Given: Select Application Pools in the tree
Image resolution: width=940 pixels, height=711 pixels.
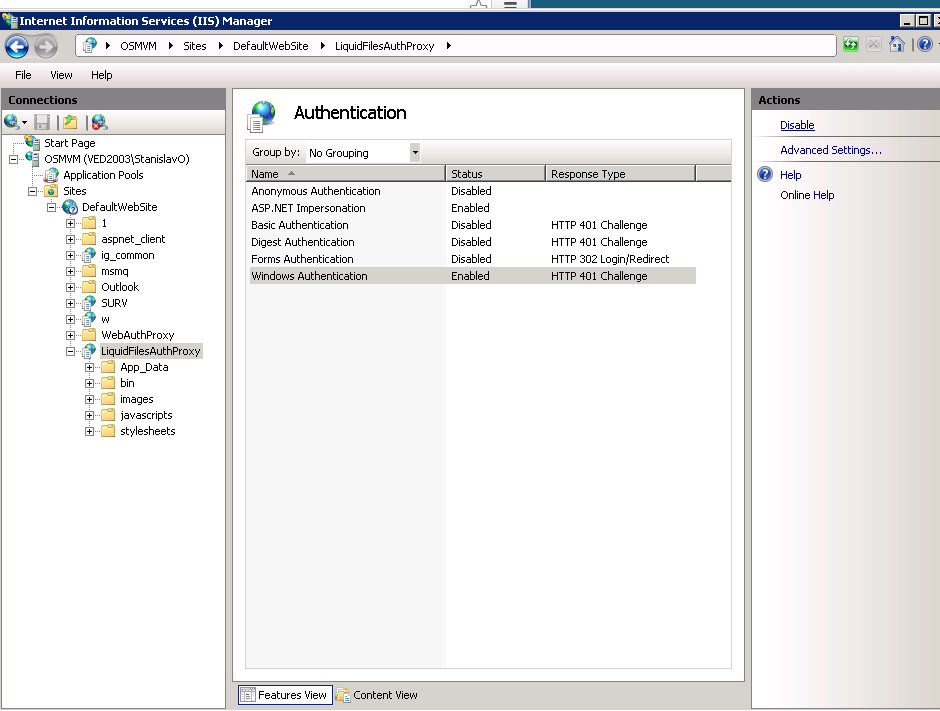Looking at the screenshot, I should tap(103, 175).
